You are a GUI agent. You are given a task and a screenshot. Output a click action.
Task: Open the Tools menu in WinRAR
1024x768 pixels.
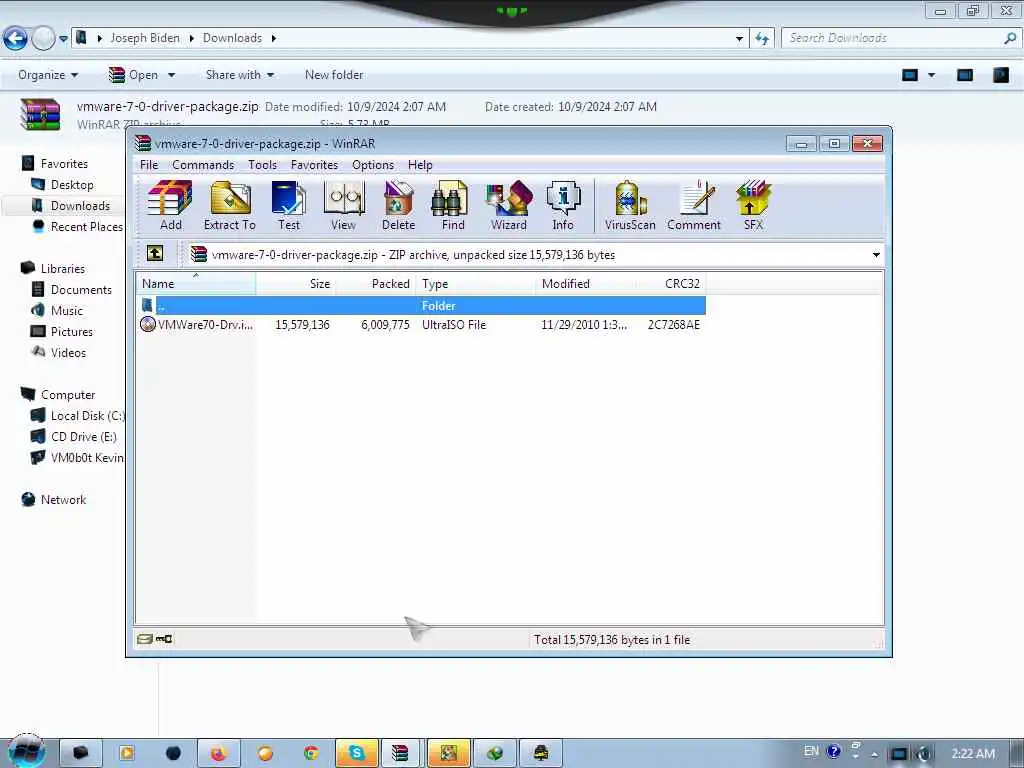(263, 165)
